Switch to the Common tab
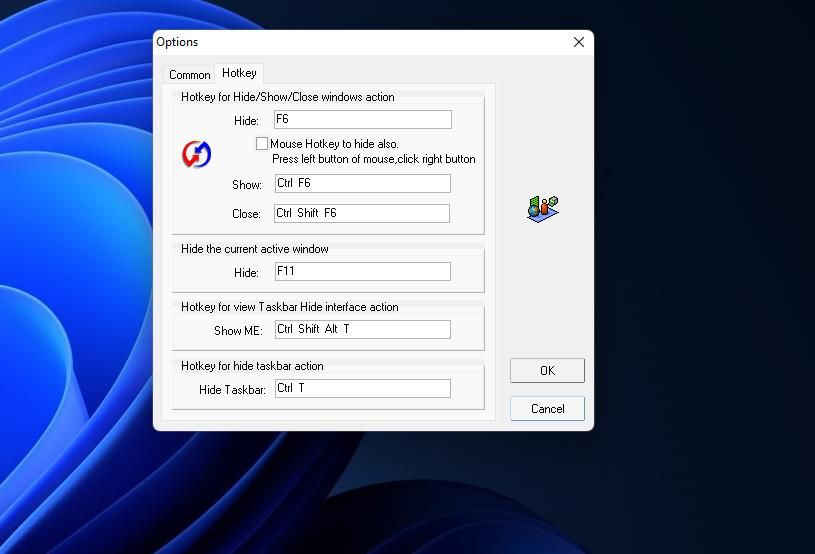815x554 pixels. pyautogui.click(x=189, y=75)
